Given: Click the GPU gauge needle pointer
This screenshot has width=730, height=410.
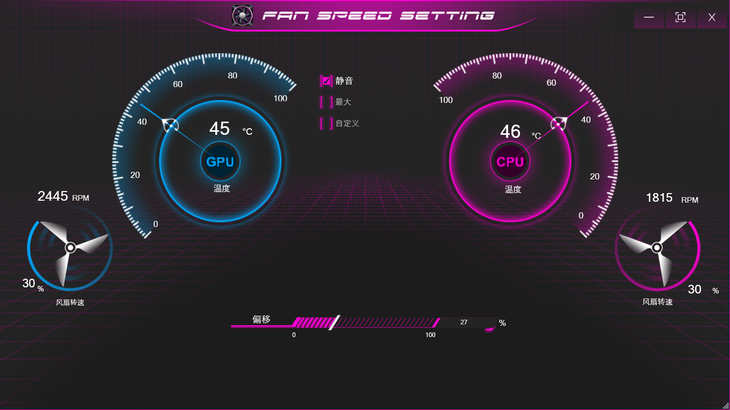Looking at the screenshot, I should coord(169,125).
